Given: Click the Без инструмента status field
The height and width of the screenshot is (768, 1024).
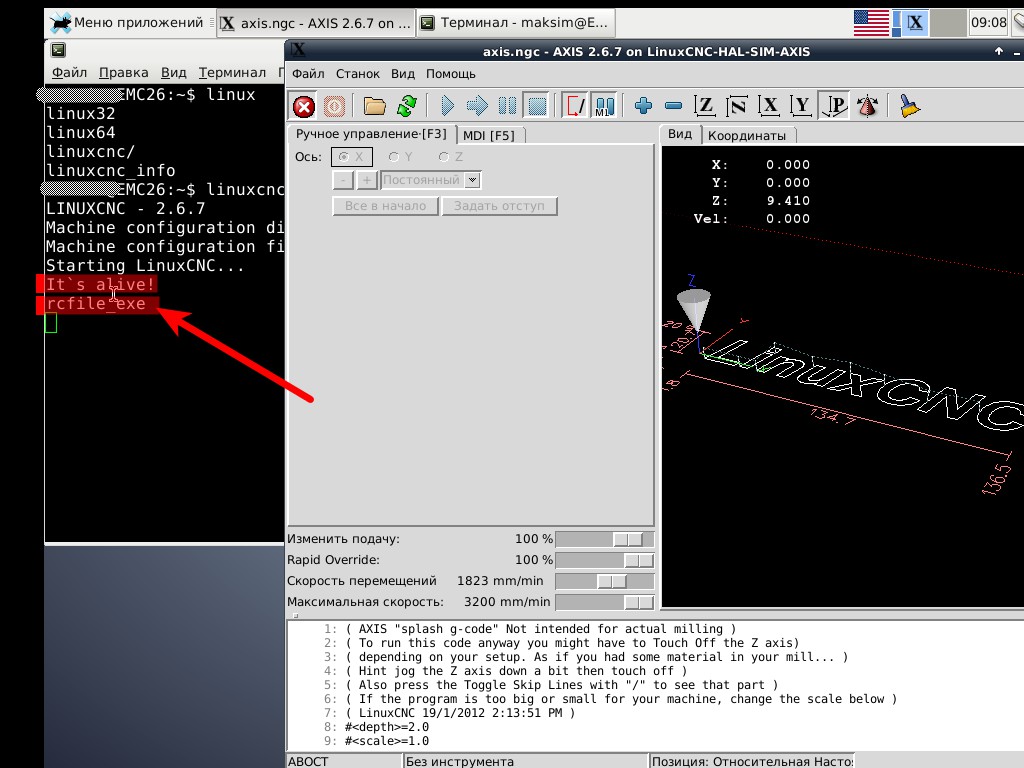Looking at the screenshot, I should 526,761.
